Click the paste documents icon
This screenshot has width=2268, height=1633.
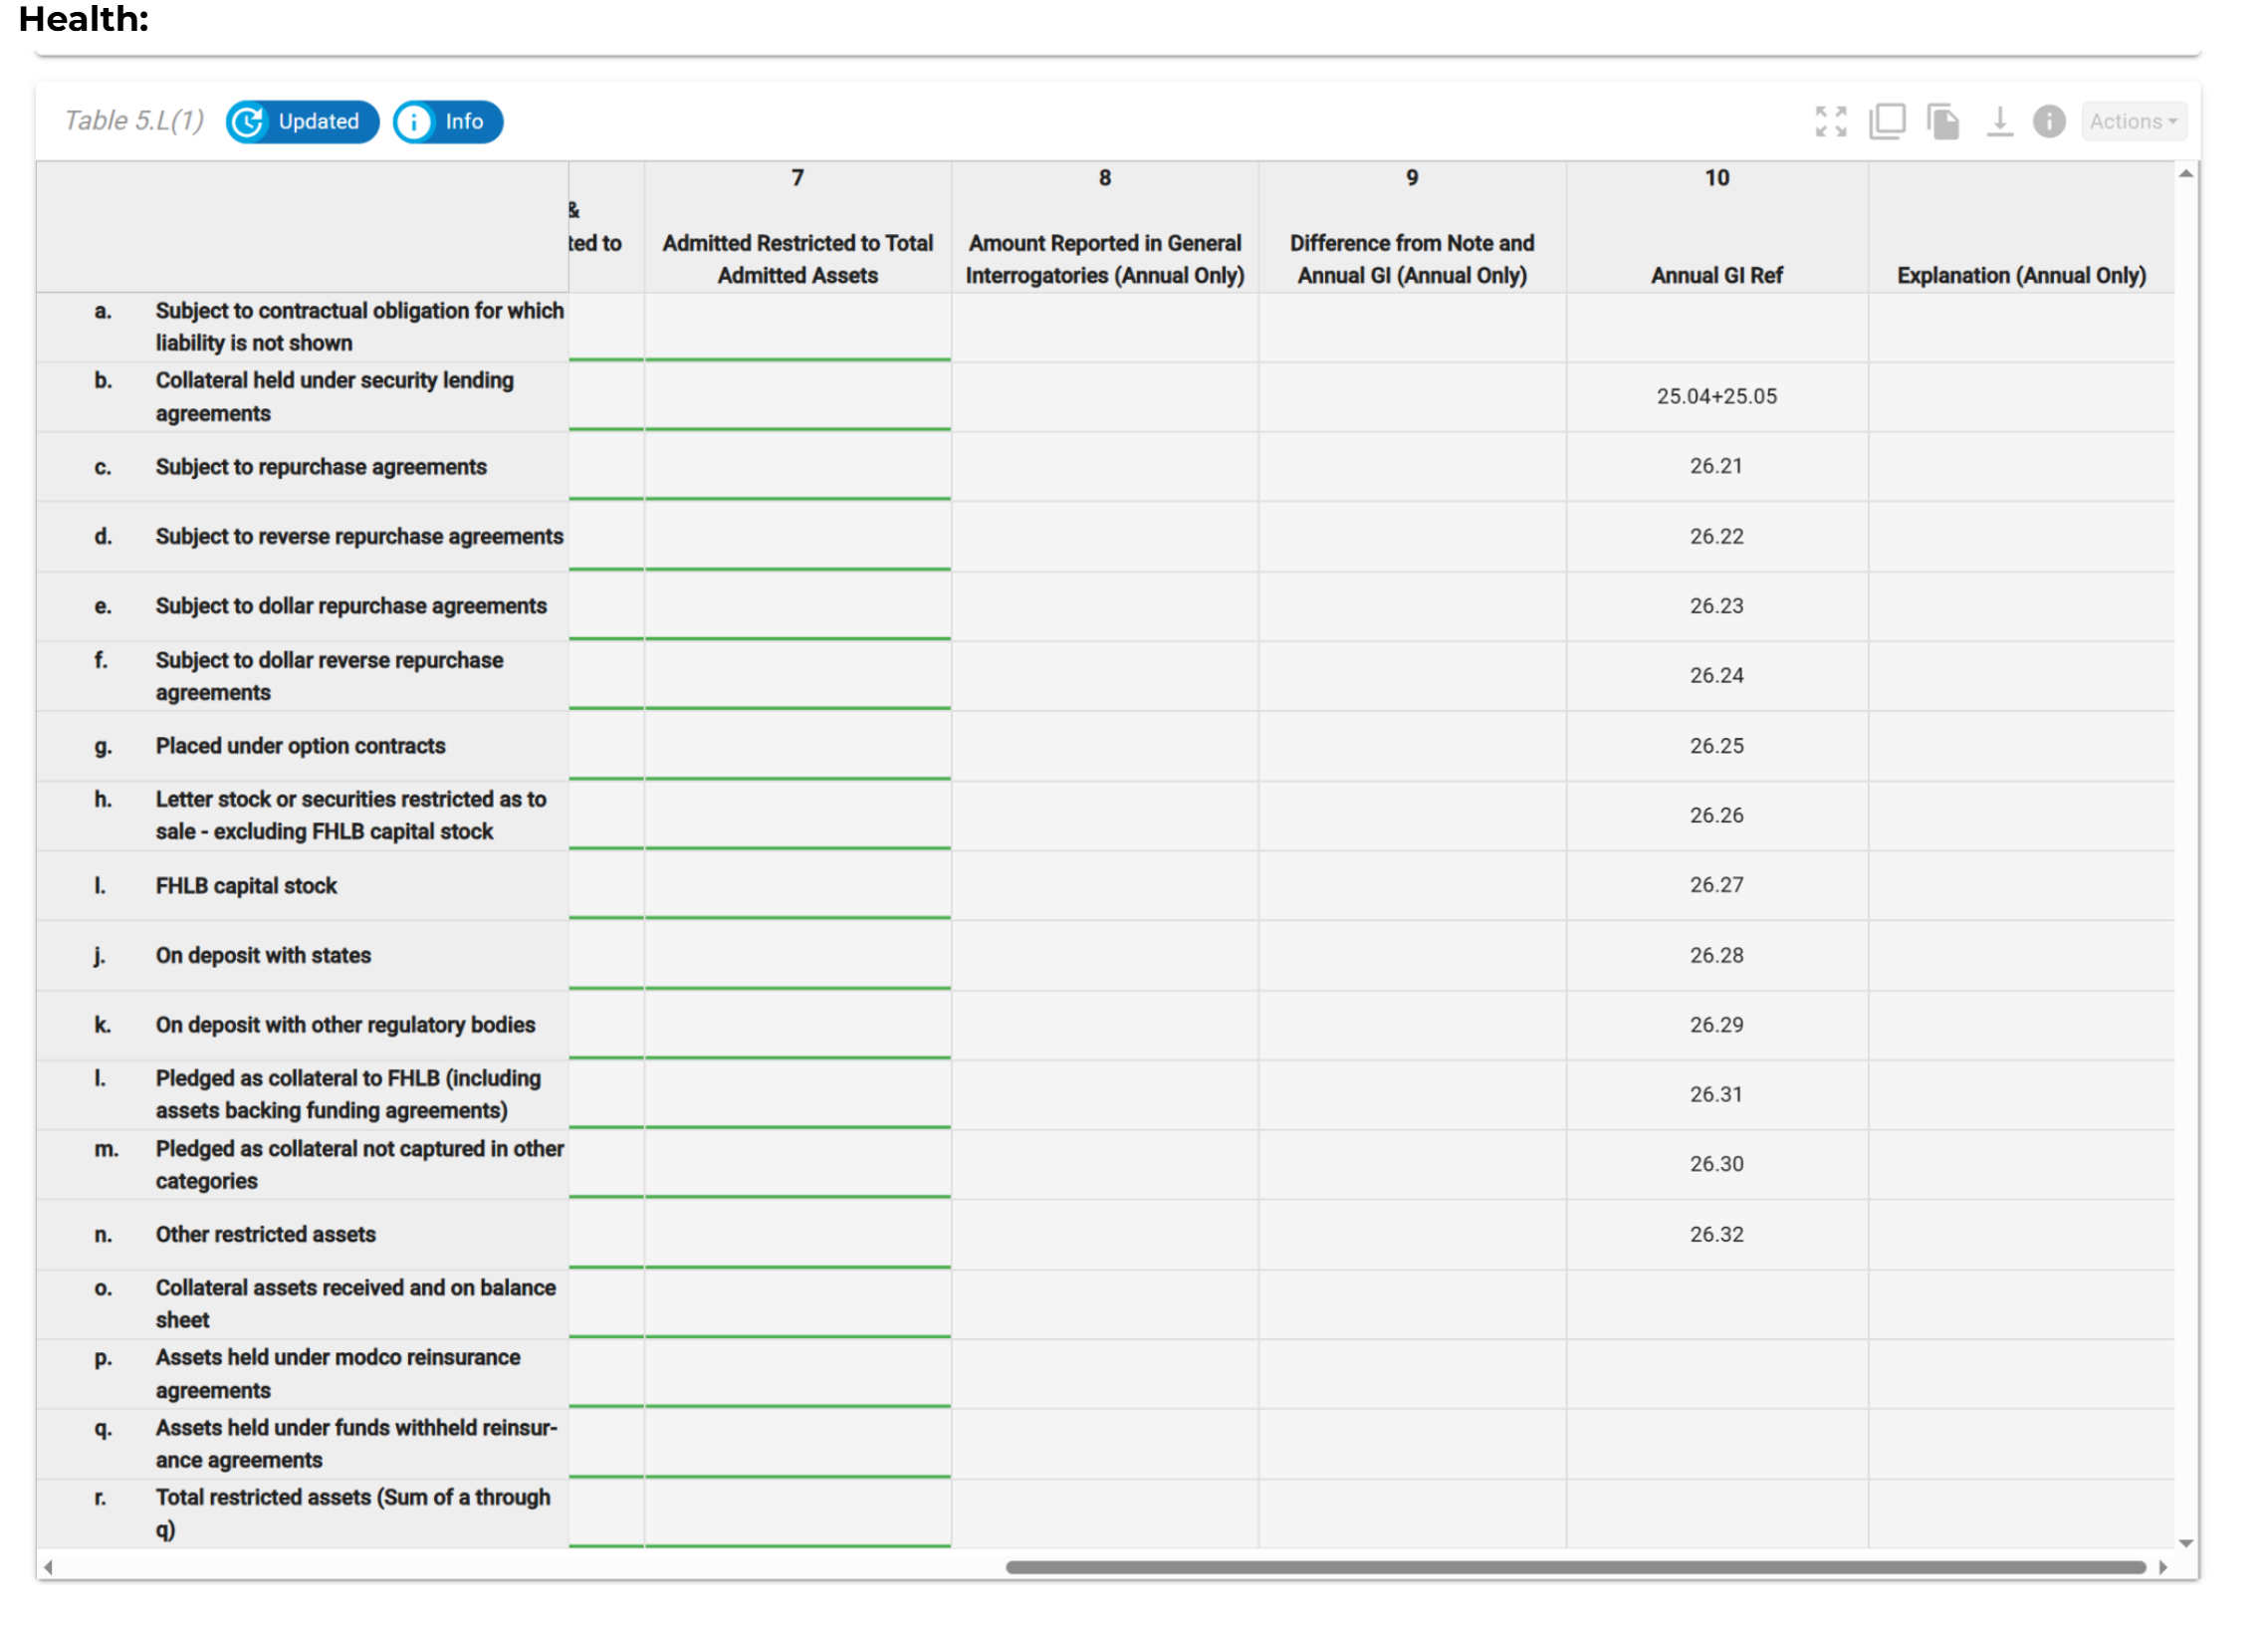[x=1943, y=122]
